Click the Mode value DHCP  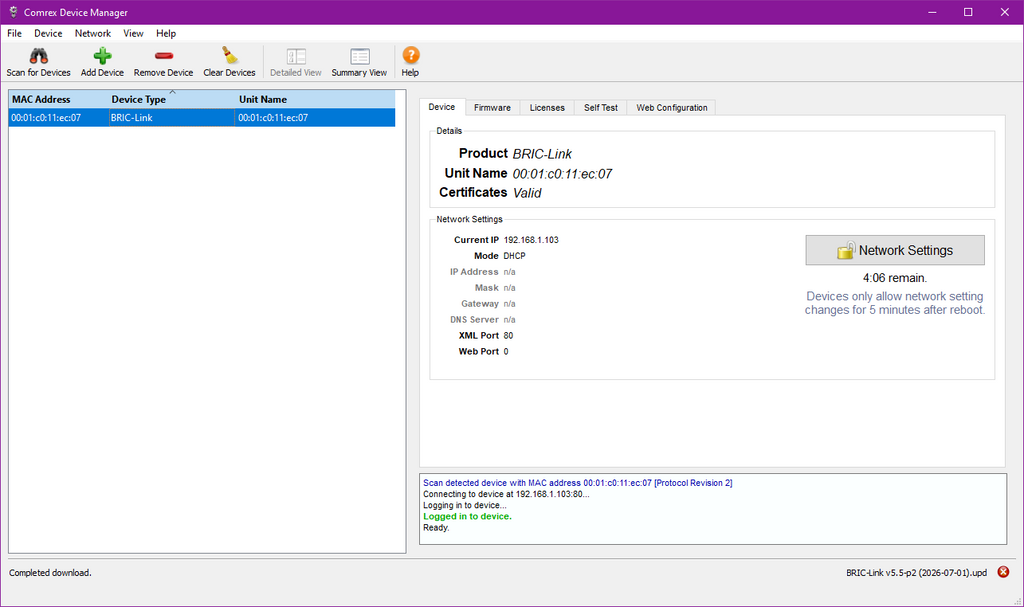pos(515,256)
